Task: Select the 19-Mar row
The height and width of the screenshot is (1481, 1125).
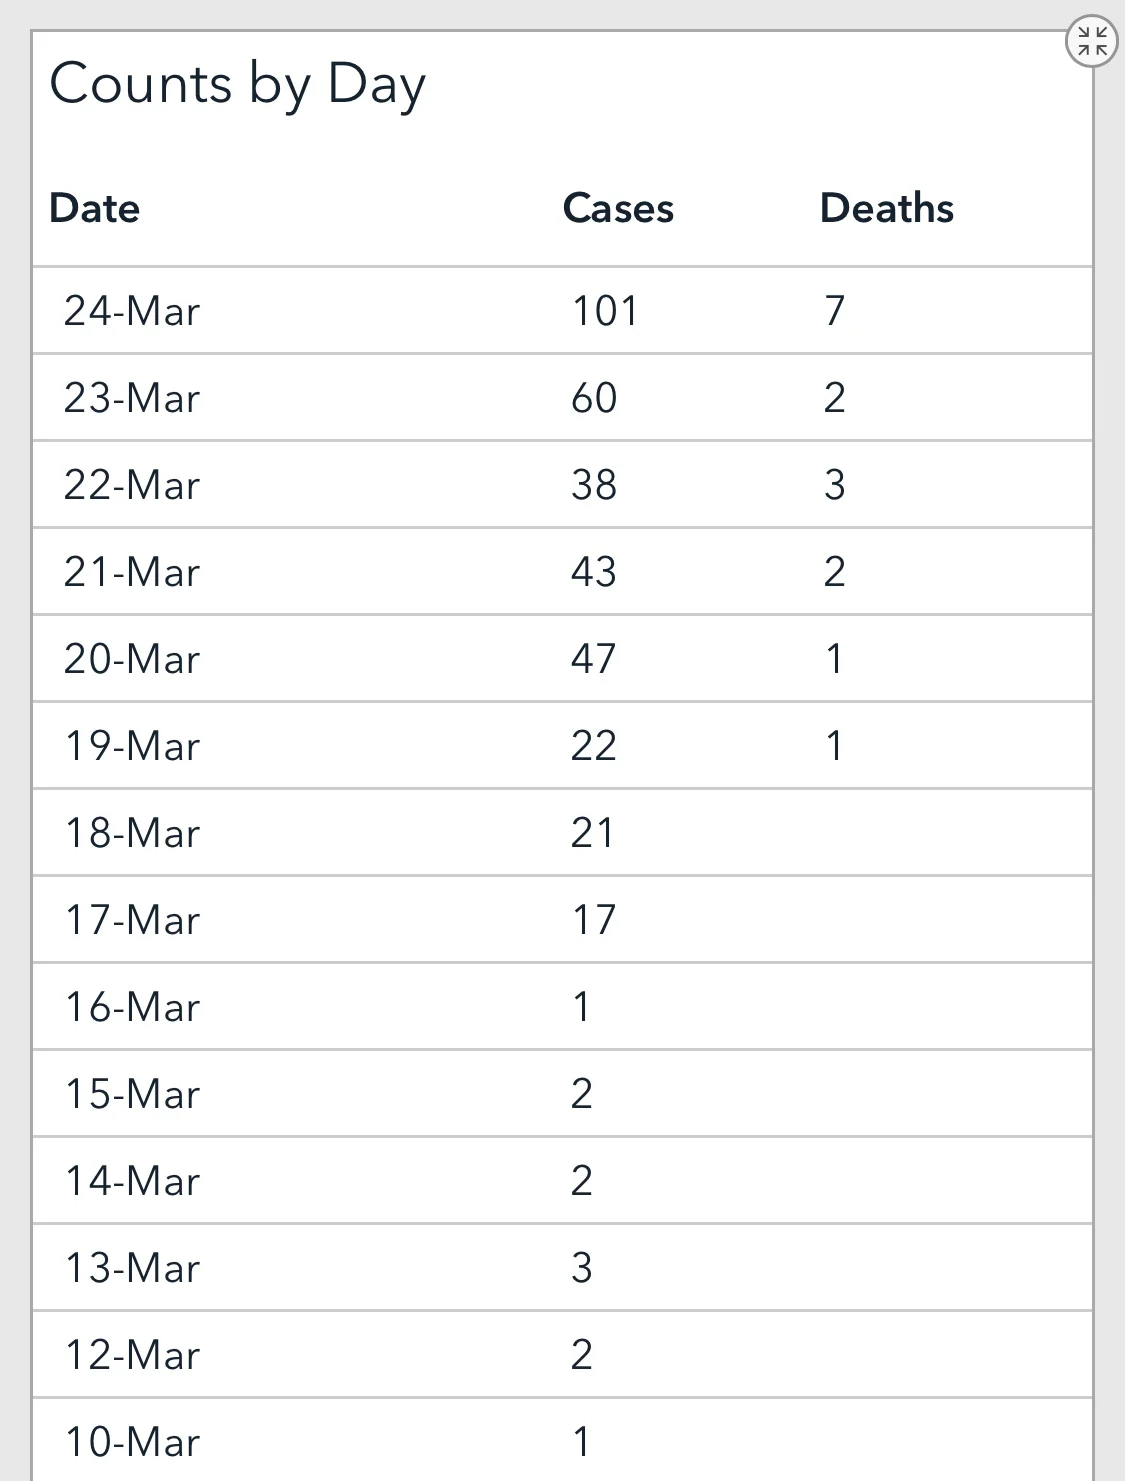Action: tap(562, 745)
